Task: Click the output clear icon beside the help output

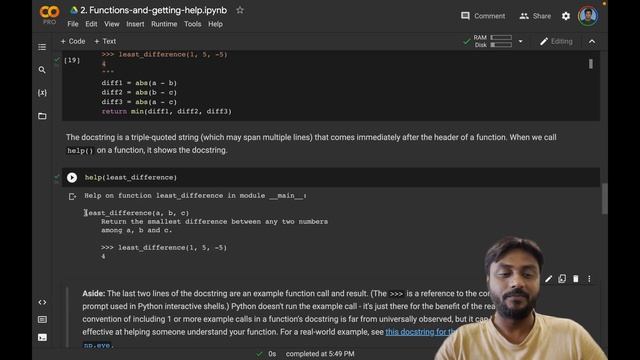Action: (72, 196)
